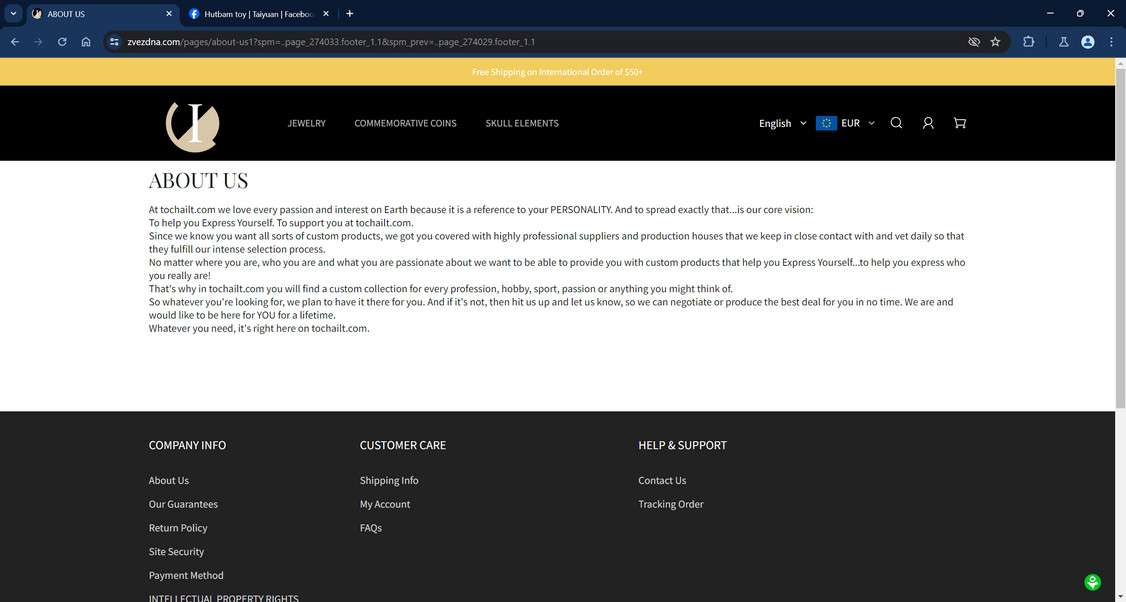Image resolution: width=1126 pixels, height=602 pixels.
Task: View site information icon in address bar
Action: tap(114, 42)
